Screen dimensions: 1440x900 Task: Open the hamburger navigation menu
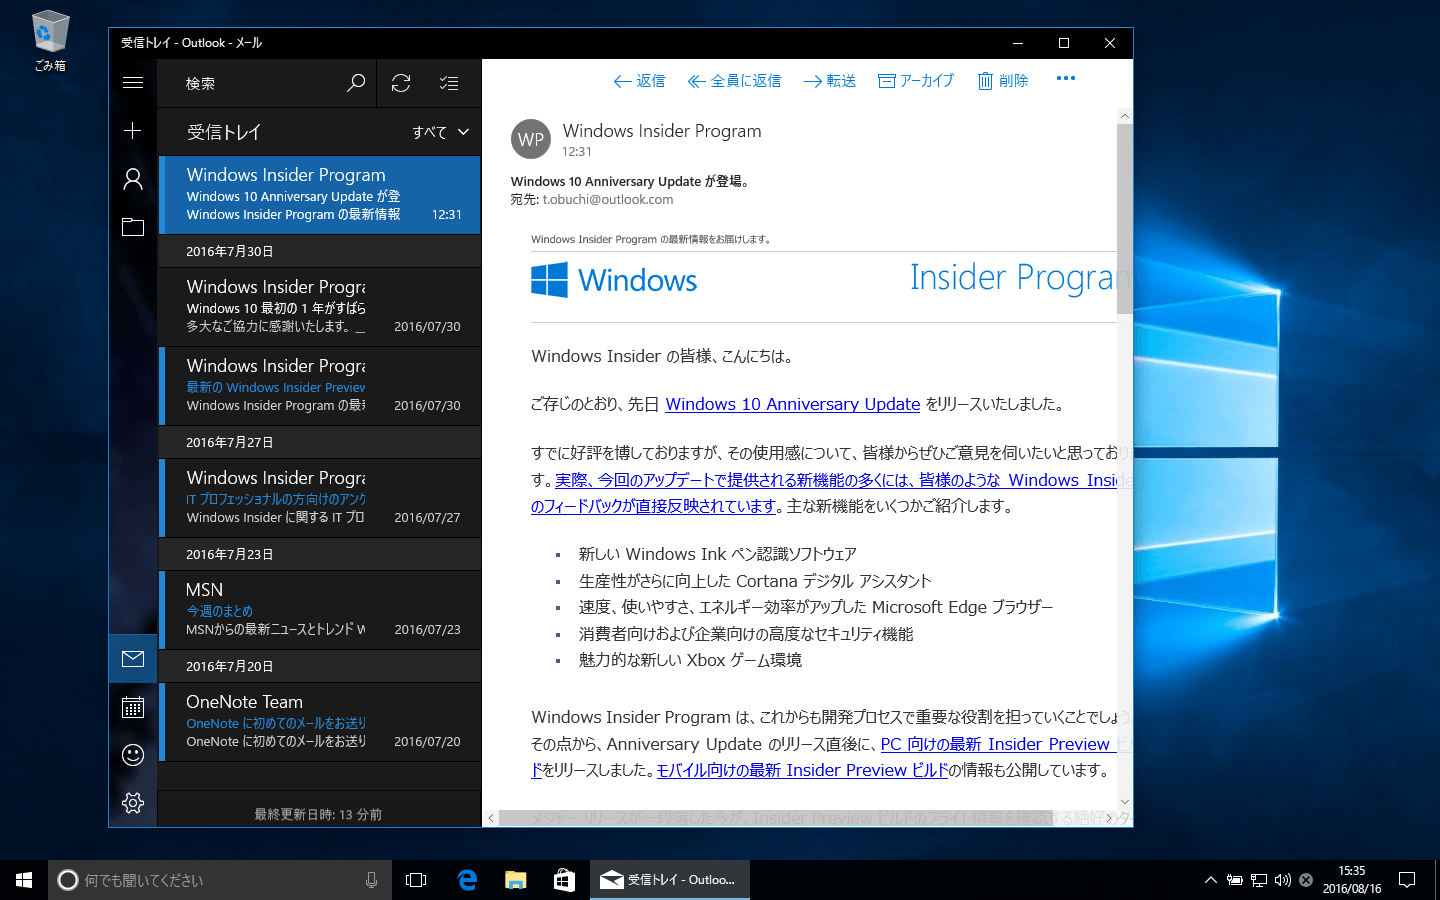(133, 83)
